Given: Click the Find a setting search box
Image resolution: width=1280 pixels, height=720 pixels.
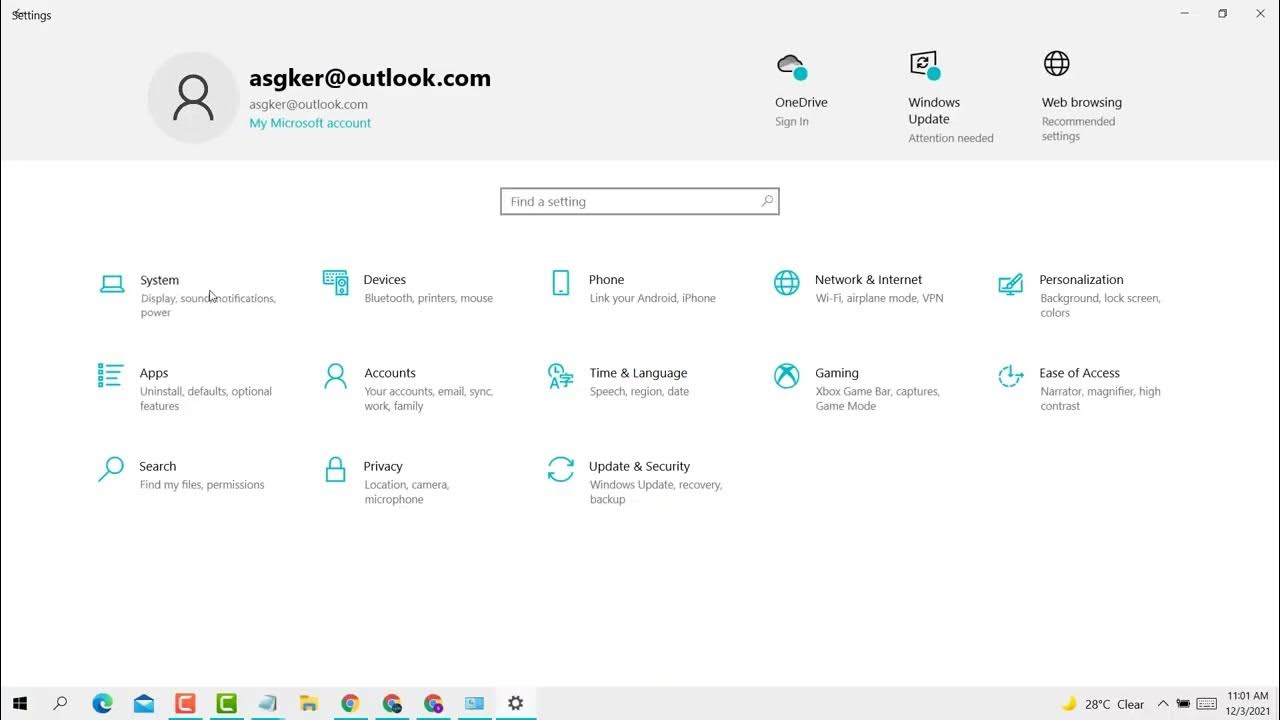Looking at the screenshot, I should [x=640, y=201].
